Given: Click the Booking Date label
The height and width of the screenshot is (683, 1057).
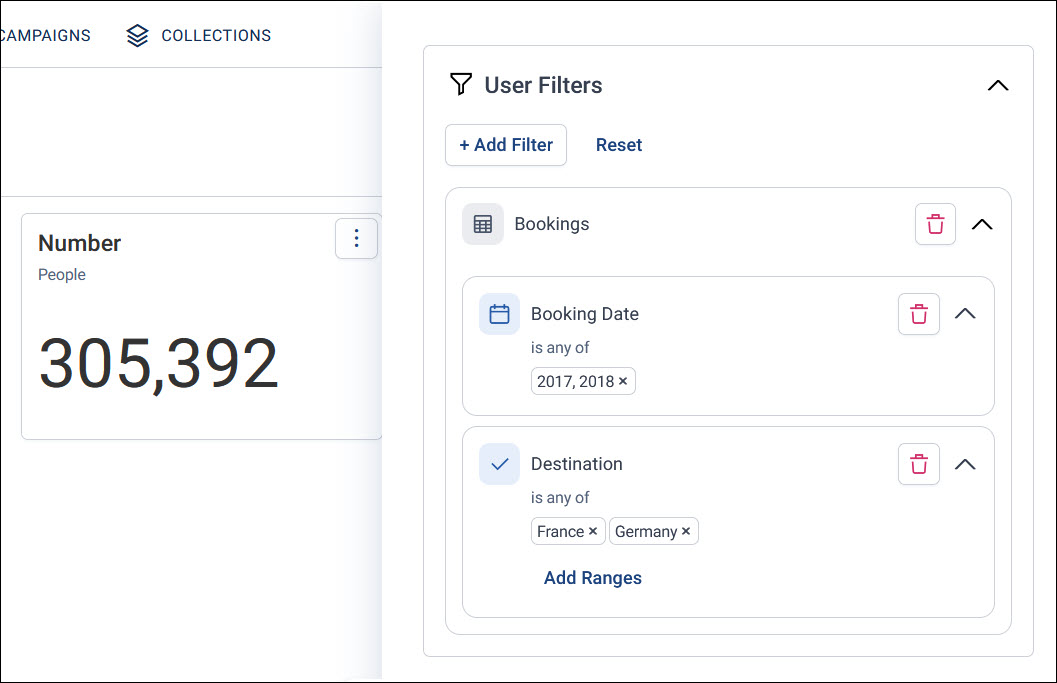Looking at the screenshot, I should 584,314.
